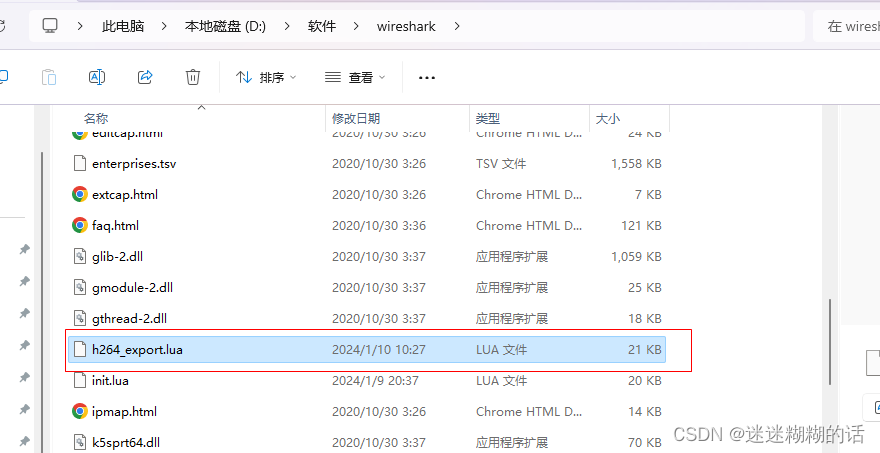Viewport: 880px width, 453px height.
Task: Click the dll icon of glib-2.dll
Action: (80, 257)
